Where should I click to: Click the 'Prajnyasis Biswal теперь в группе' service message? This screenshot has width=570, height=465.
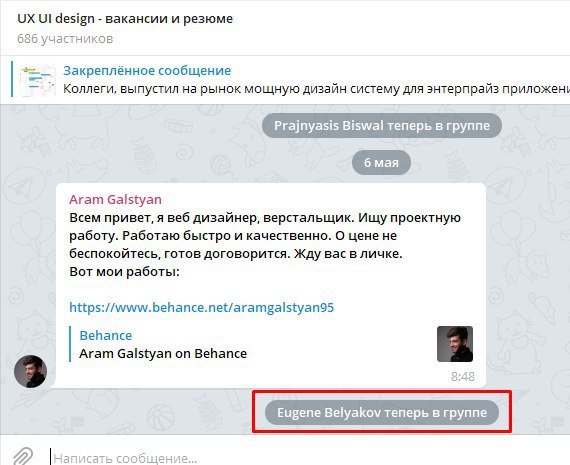pos(382,125)
